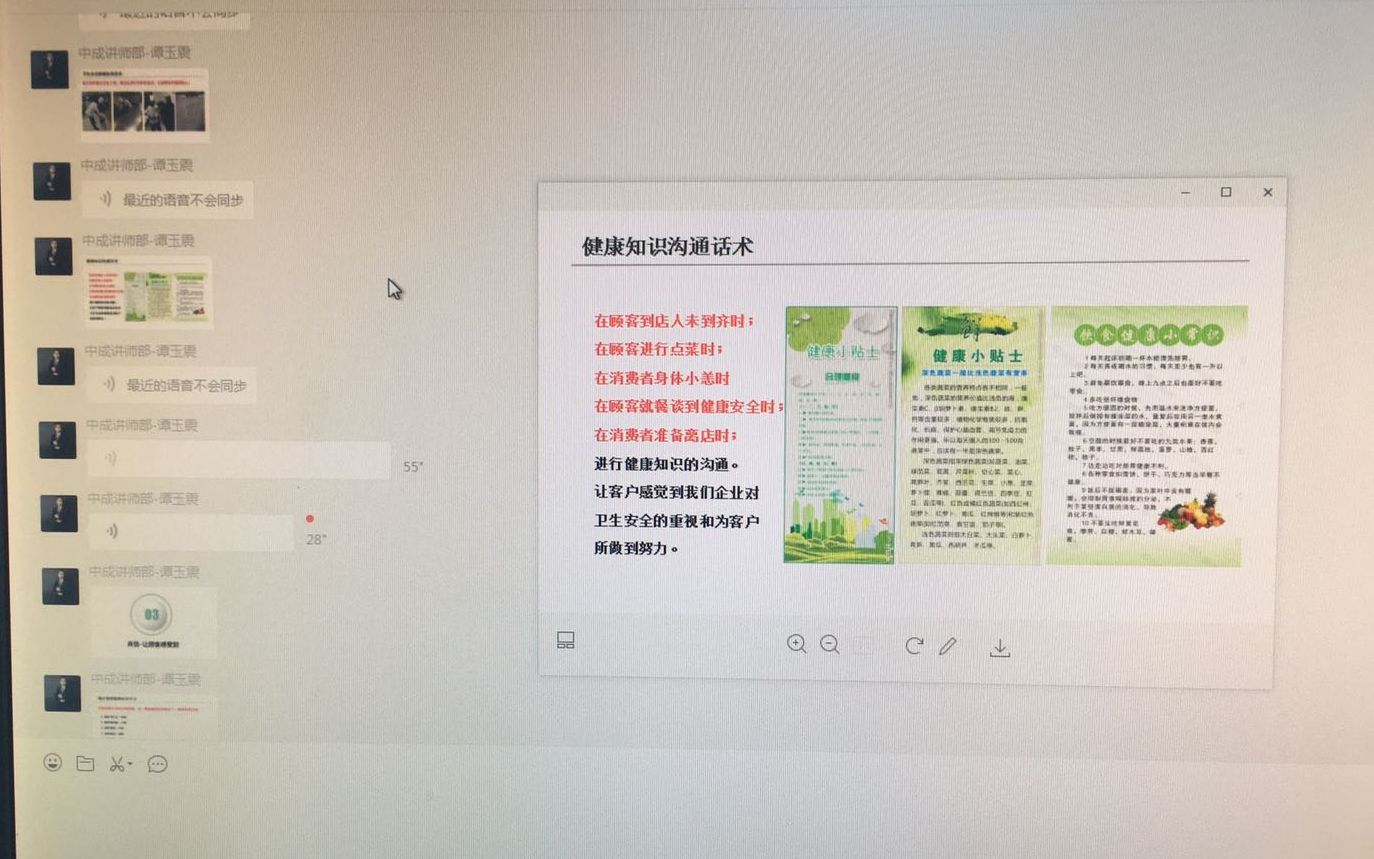Download the image using the save icon
Screen dimensions: 1374x859
(x=1000, y=648)
